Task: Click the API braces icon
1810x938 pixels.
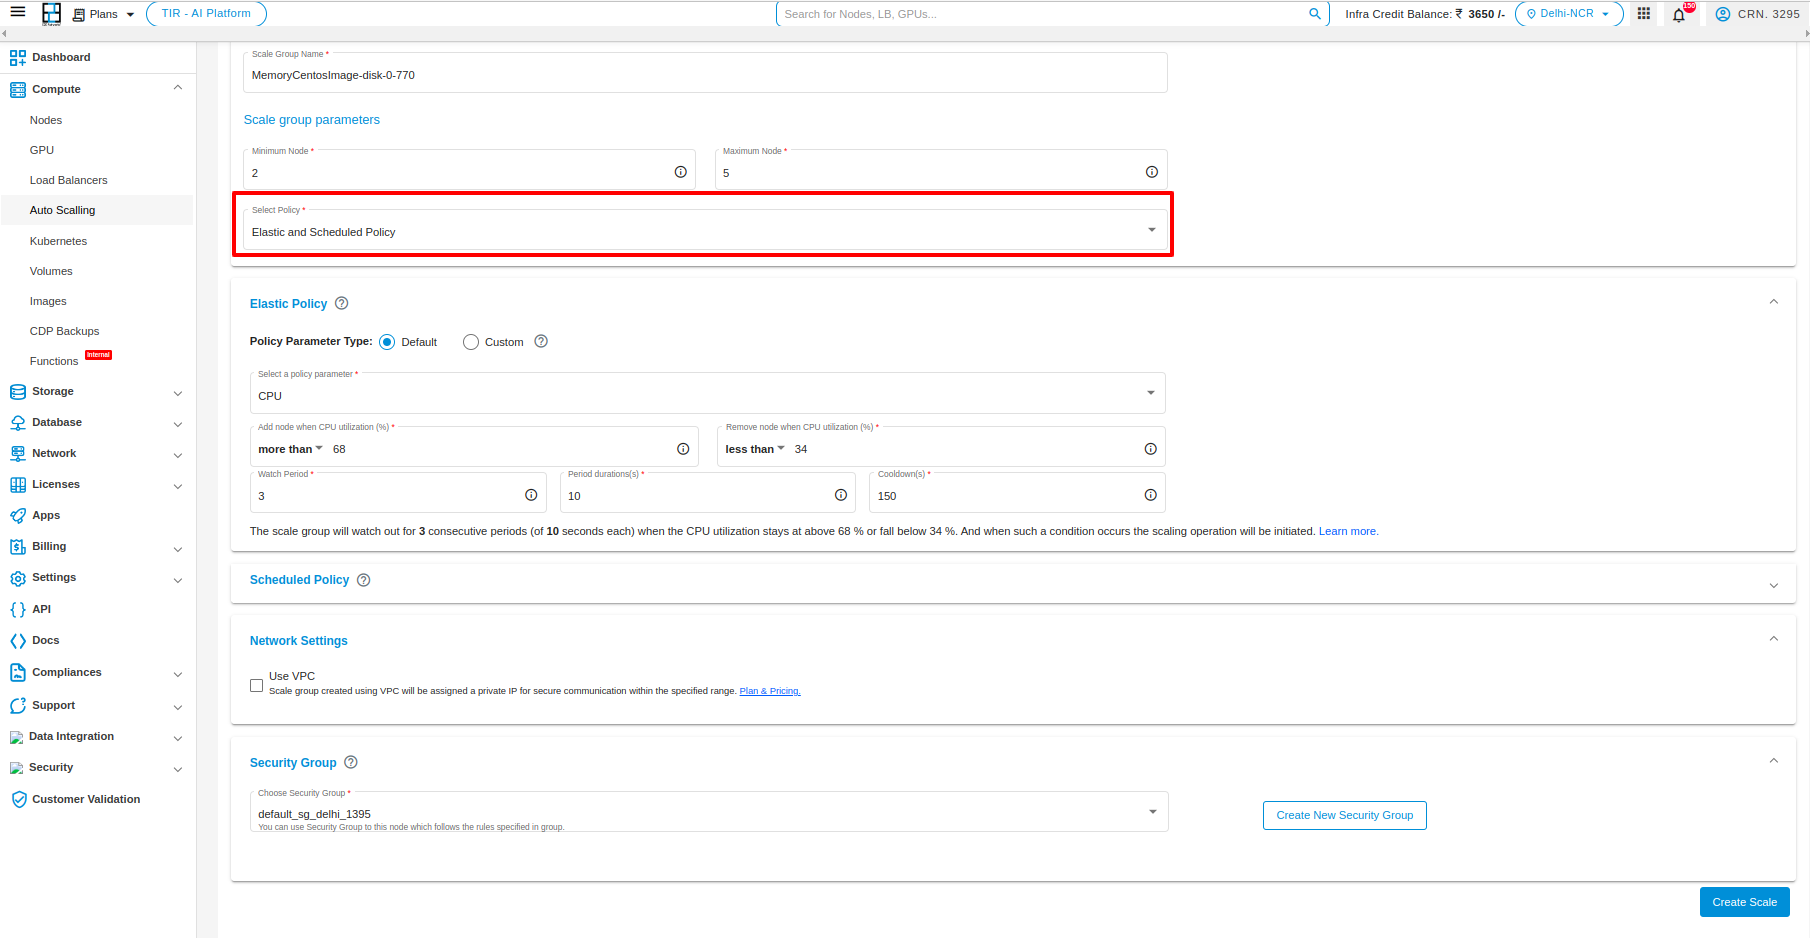Action: (18, 610)
